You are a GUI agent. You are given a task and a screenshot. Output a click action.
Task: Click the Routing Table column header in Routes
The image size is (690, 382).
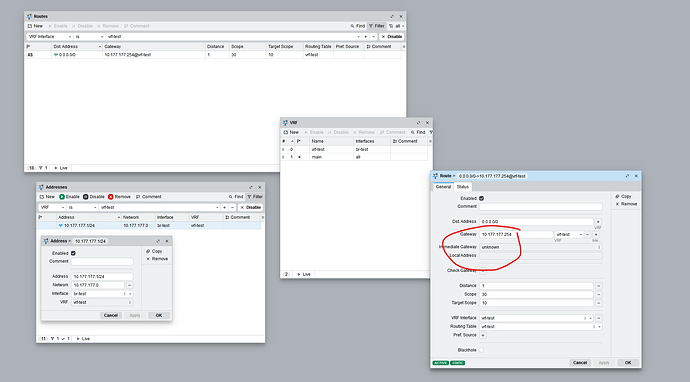(x=318, y=46)
